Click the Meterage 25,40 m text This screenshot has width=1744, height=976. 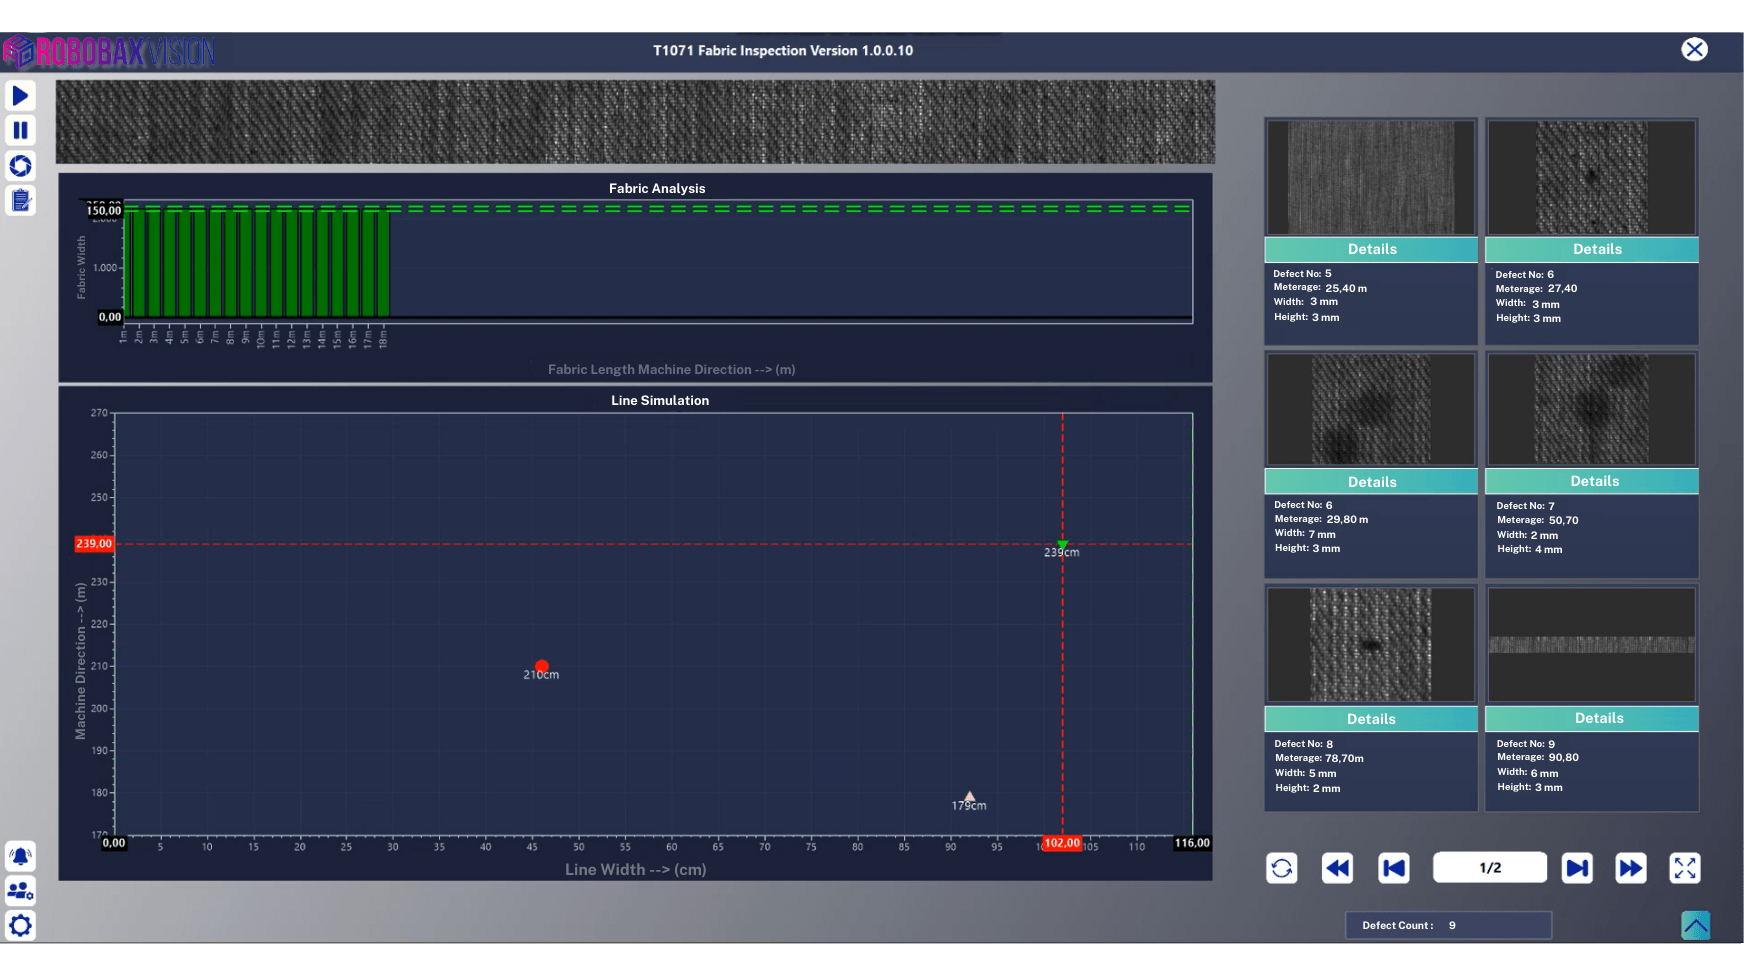coord(1320,288)
